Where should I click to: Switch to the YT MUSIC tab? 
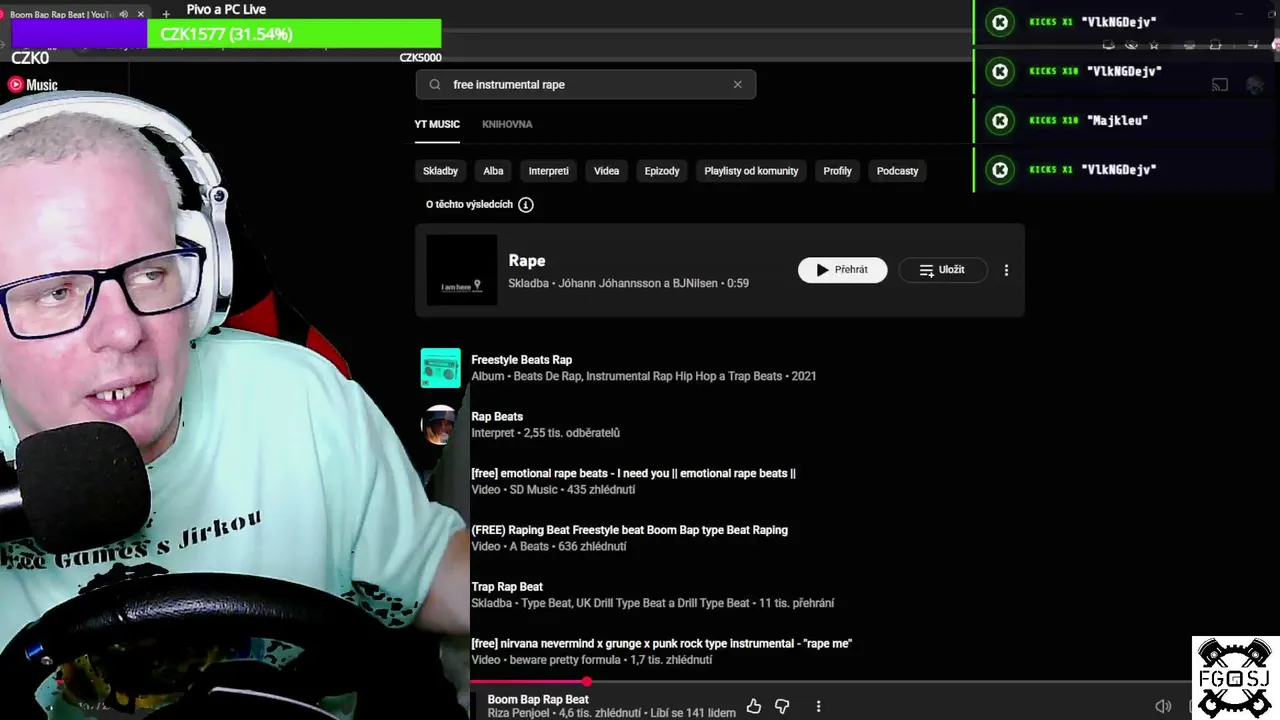click(437, 124)
